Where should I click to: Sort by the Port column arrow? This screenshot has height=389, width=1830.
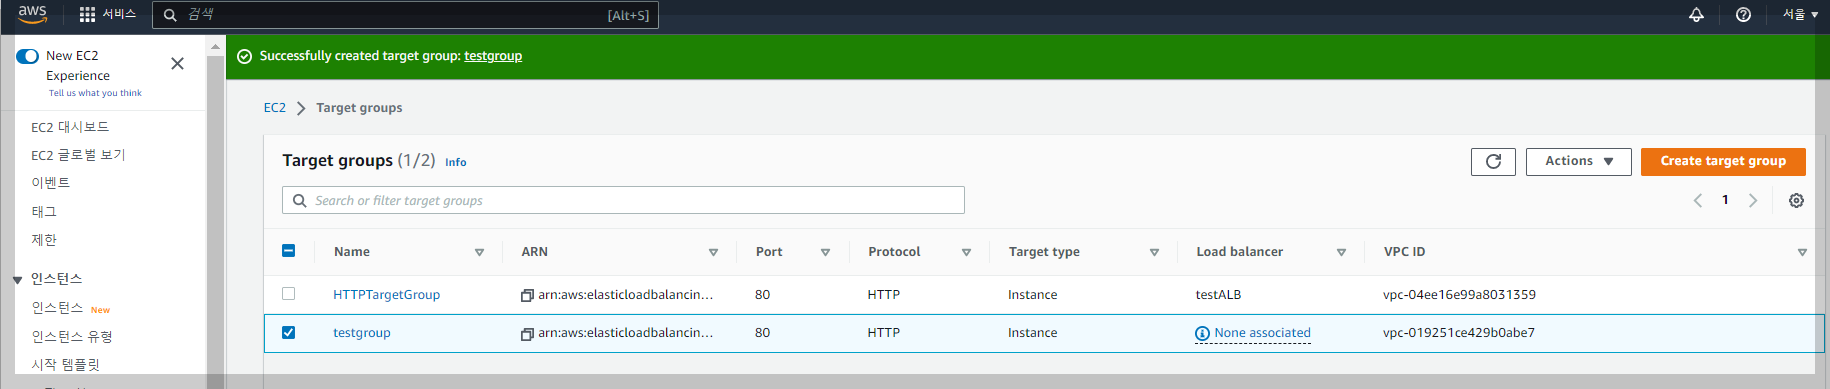coord(825,253)
